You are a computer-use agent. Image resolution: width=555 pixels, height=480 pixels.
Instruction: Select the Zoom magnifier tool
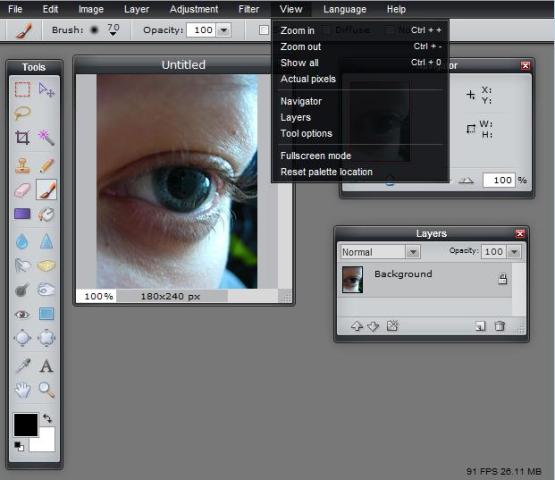click(x=46, y=390)
